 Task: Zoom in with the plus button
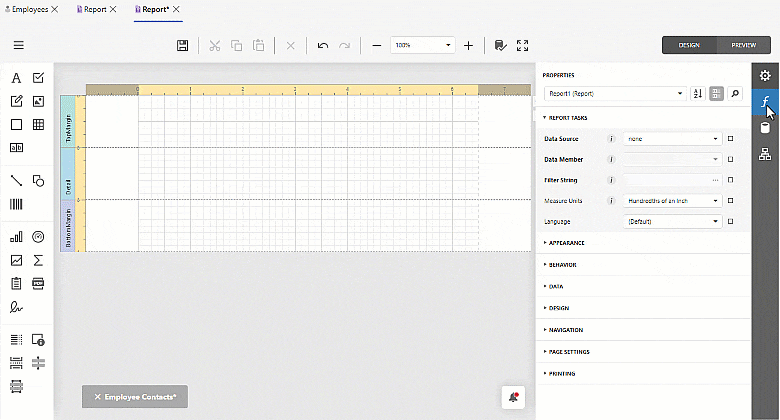click(468, 46)
